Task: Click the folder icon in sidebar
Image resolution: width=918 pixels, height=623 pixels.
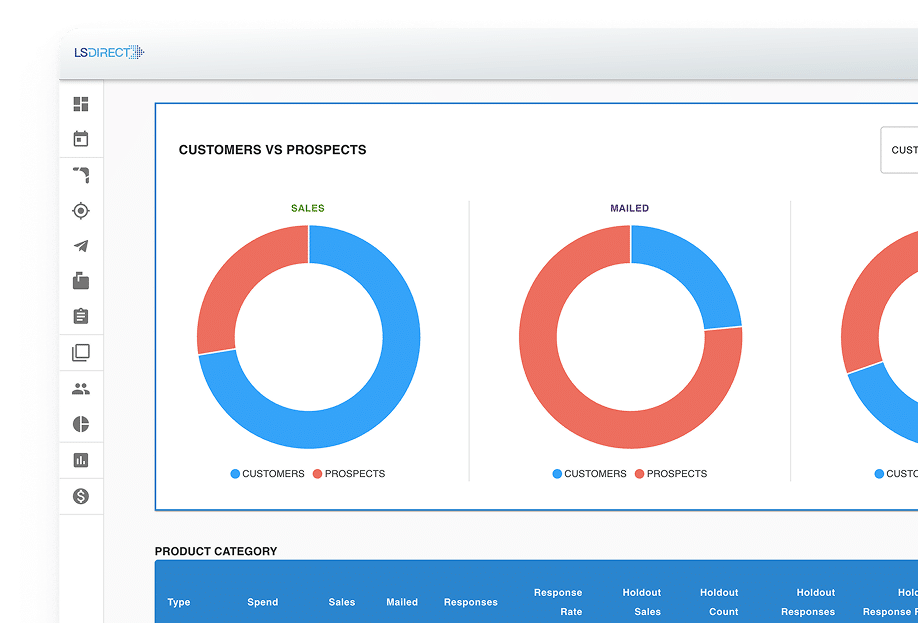Action: coord(81,281)
